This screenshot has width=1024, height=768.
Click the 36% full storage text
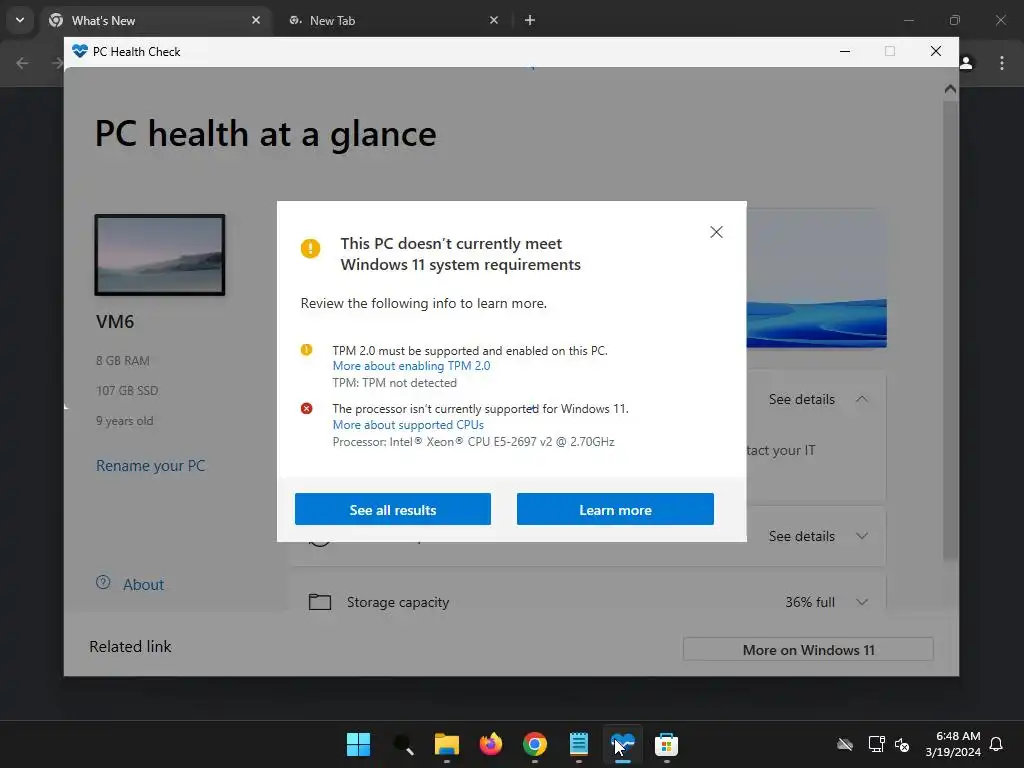[810, 602]
